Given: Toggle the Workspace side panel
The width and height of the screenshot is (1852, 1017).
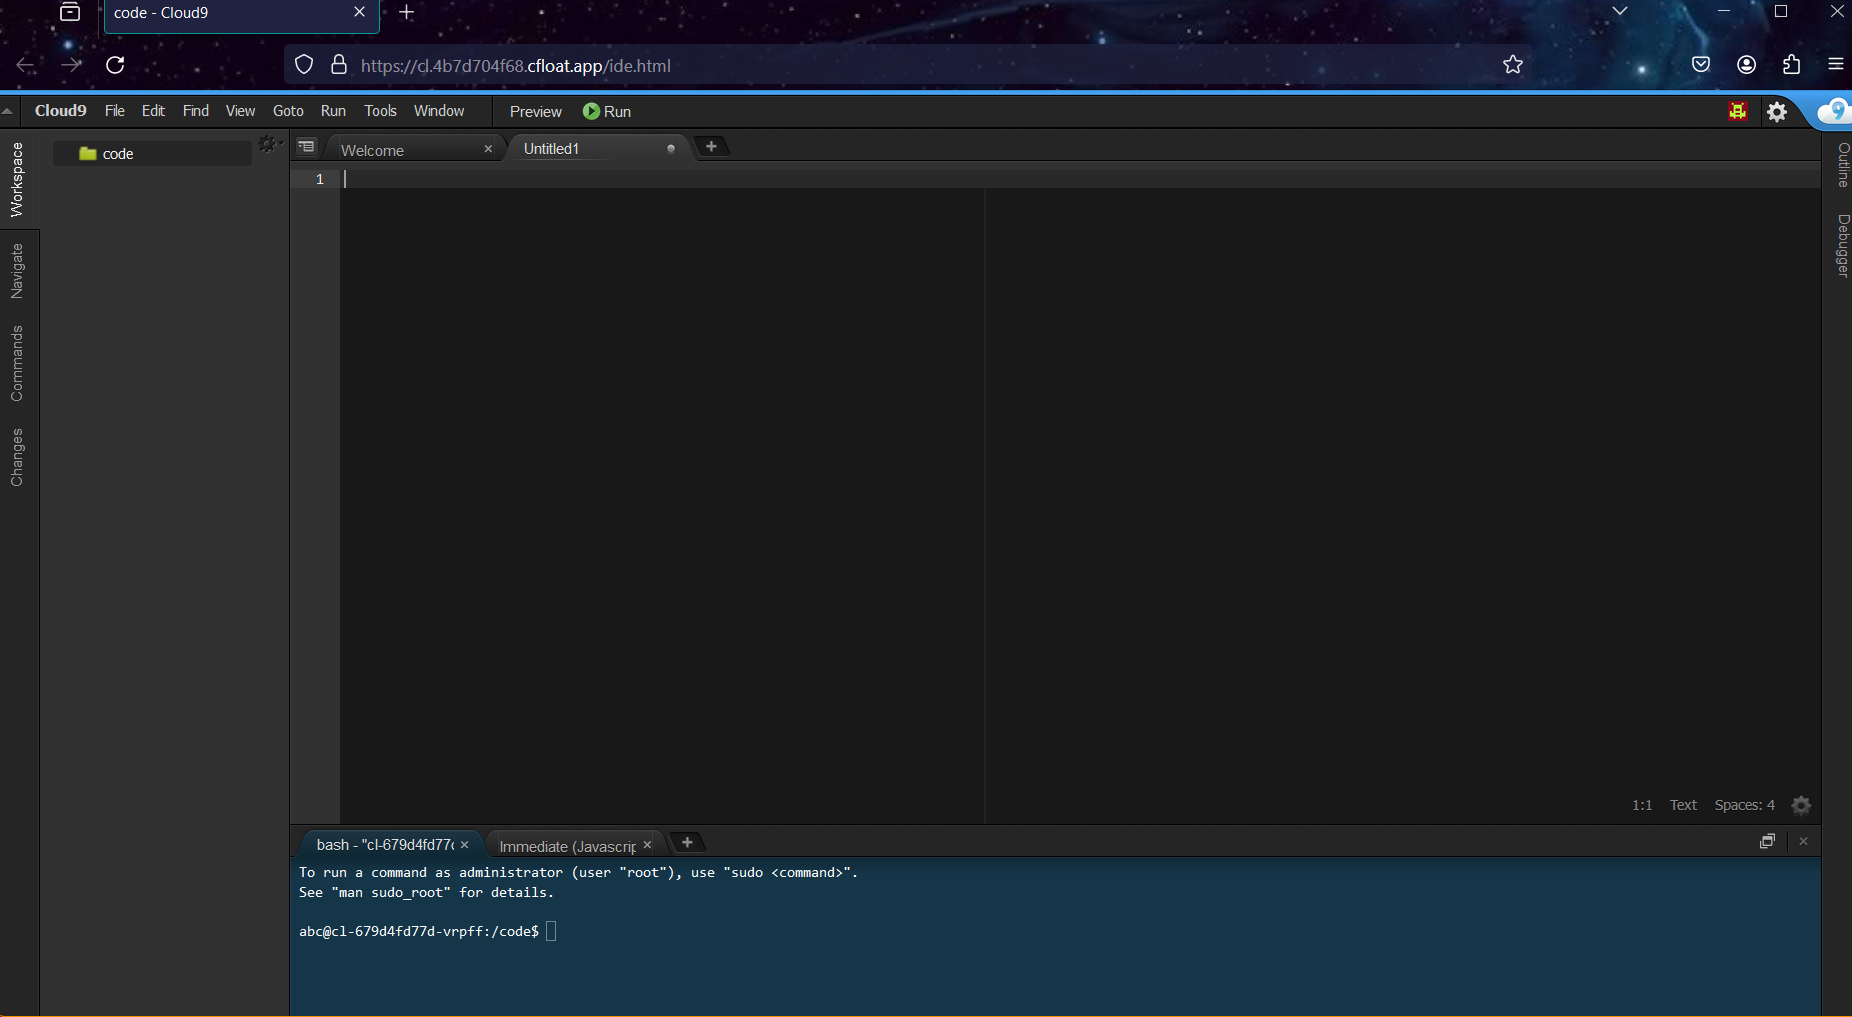Looking at the screenshot, I should click(x=17, y=179).
